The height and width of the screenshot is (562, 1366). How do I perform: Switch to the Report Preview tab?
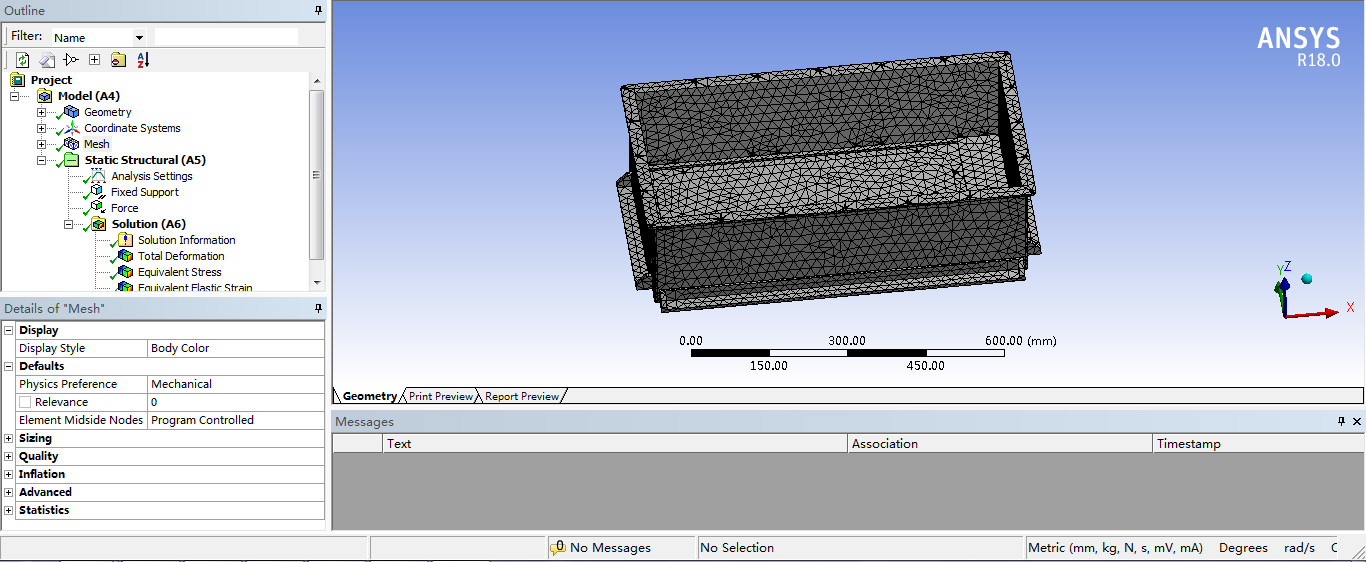pyautogui.click(x=521, y=397)
